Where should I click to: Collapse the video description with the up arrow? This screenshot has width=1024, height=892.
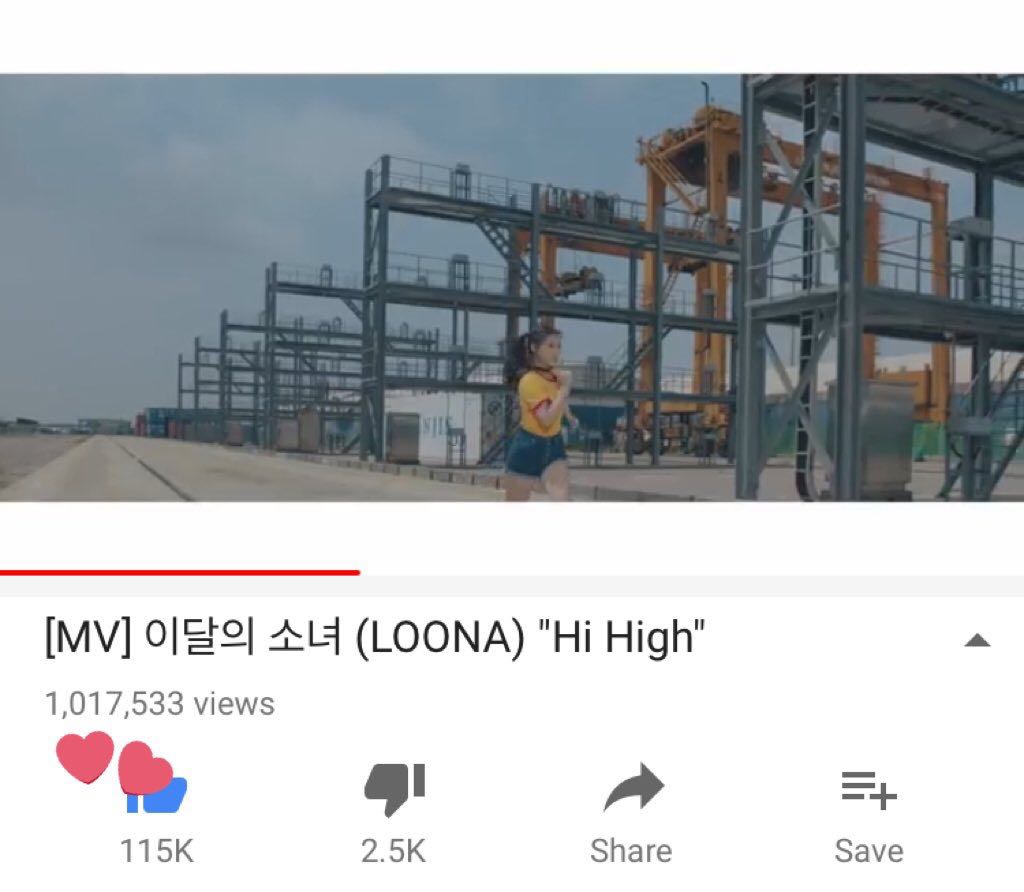coord(977,640)
